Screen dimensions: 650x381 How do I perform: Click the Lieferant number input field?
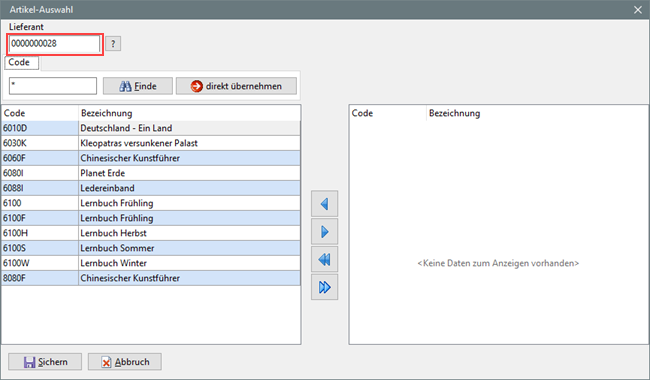pyautogui.click(x=54, y=44)
